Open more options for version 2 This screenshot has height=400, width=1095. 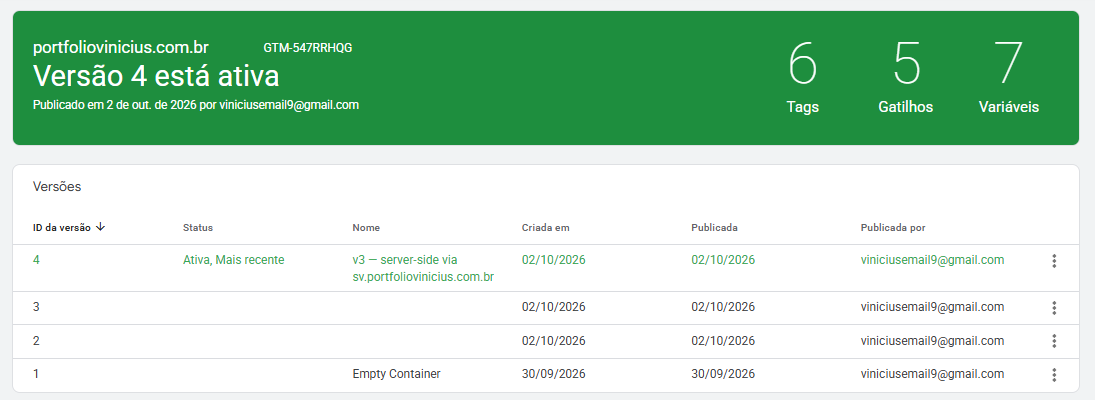[x=1054, y=341]
